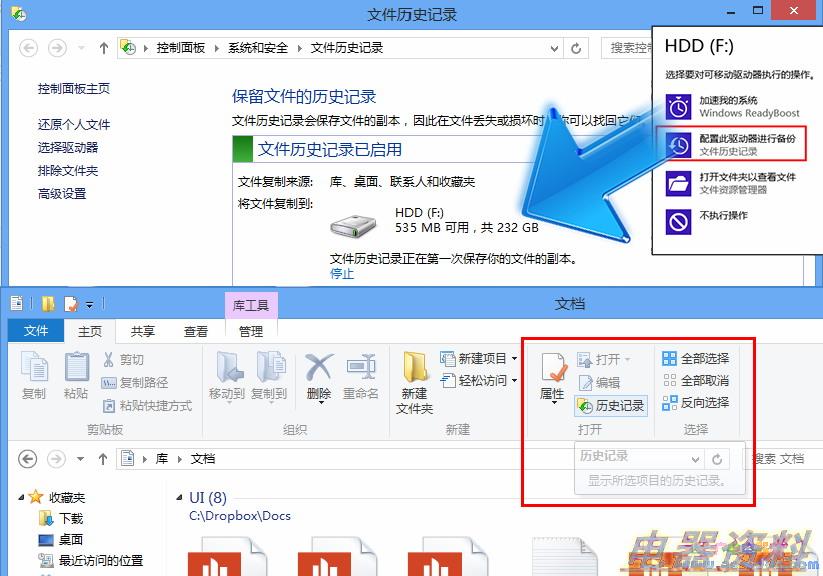Open 还原个人文件 in the left pane

click(x=74, y=125)
